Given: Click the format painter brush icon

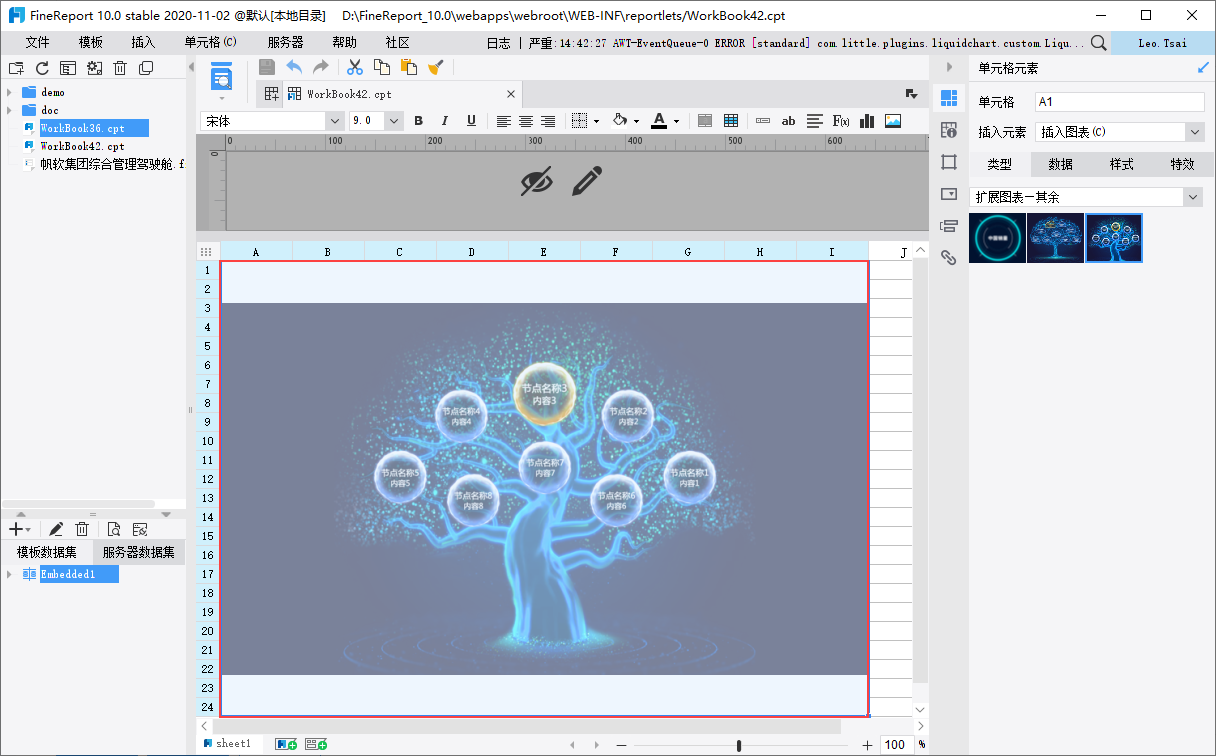Looking at the screenshot, I should [435, 67].
